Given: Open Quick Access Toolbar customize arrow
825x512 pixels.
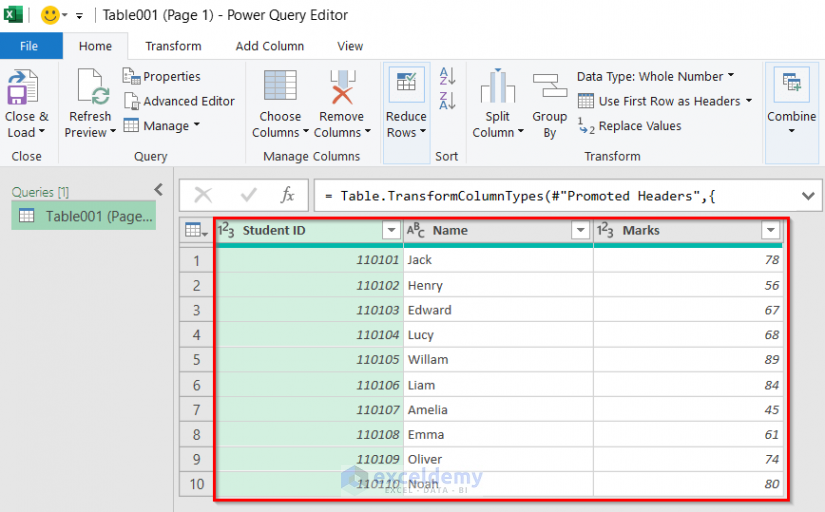Looking at the screenshot, I should [x=79, y=16].
